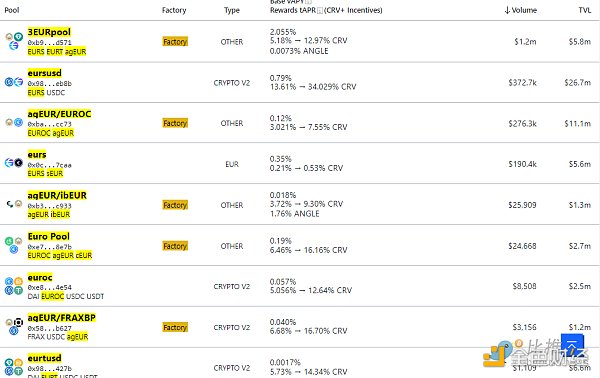Viewport: 600px width, 378px height.
Task: Click the Type column header
Action: (x=232, y=10)
